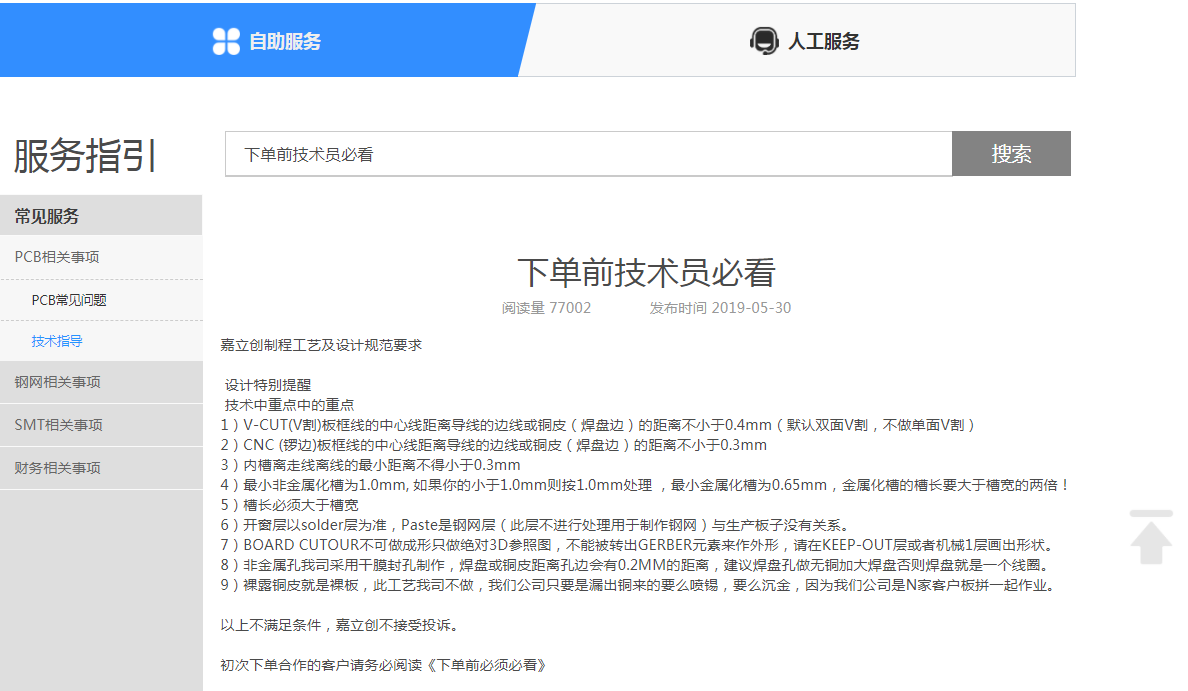Click the article title 下单前技术员必看

point(646,272)
